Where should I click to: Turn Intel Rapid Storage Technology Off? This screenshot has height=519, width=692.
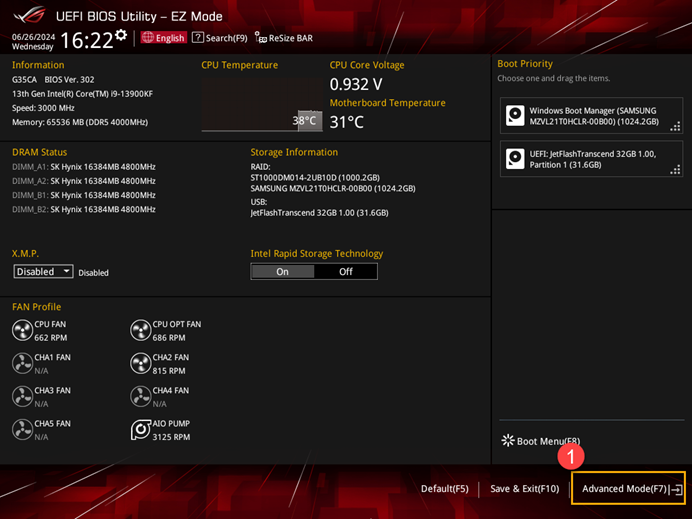[346, 272]
